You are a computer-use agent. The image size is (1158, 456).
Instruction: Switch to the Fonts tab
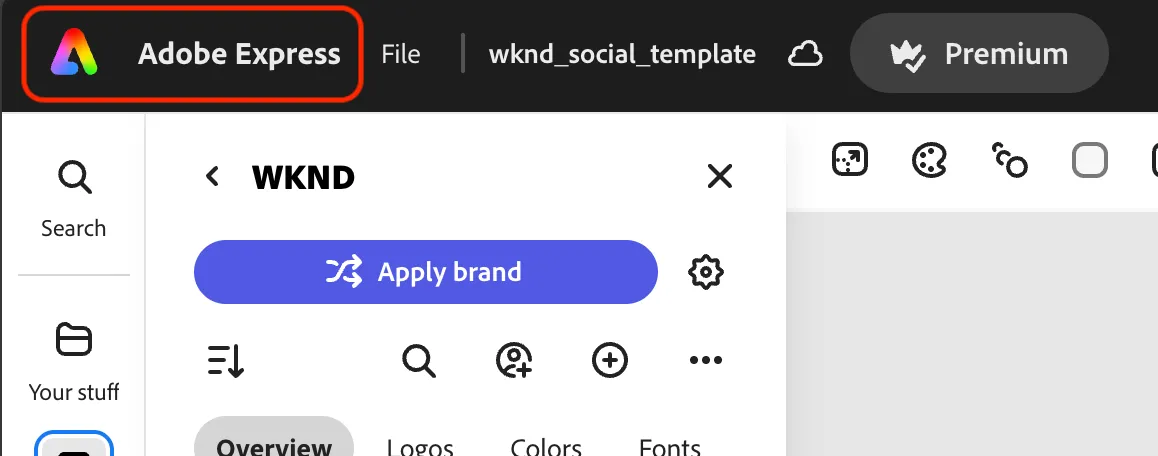pyautogui.click(x=670, y=446)
